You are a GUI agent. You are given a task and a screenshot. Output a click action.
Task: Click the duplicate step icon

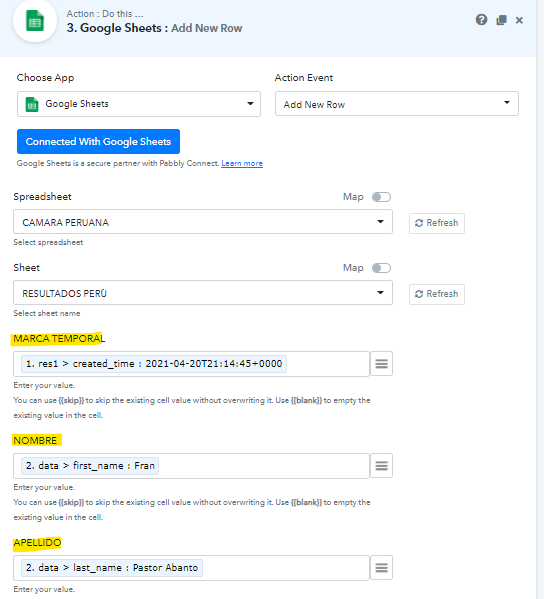point(501,20)
